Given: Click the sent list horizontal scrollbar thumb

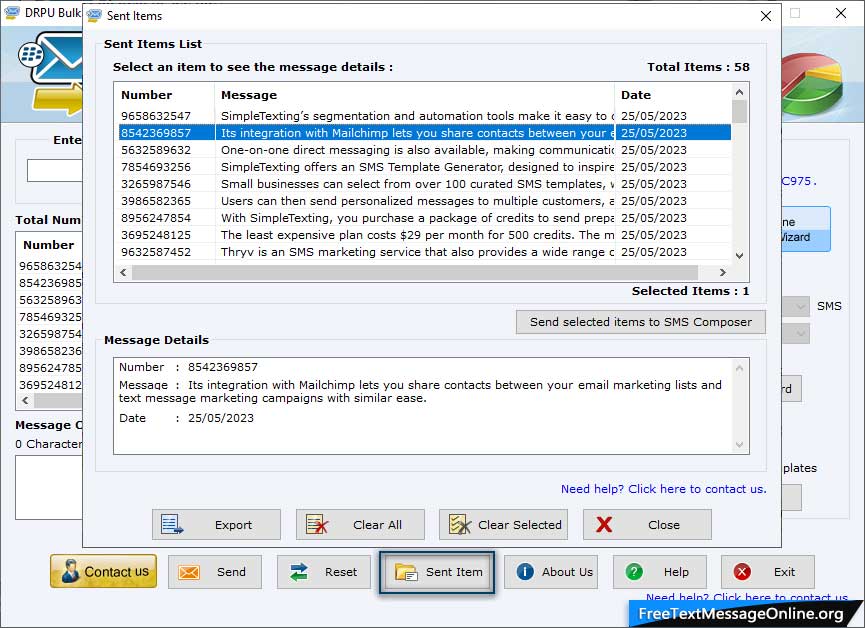Looking at the screenshot, I should click(x=415, y=272).
